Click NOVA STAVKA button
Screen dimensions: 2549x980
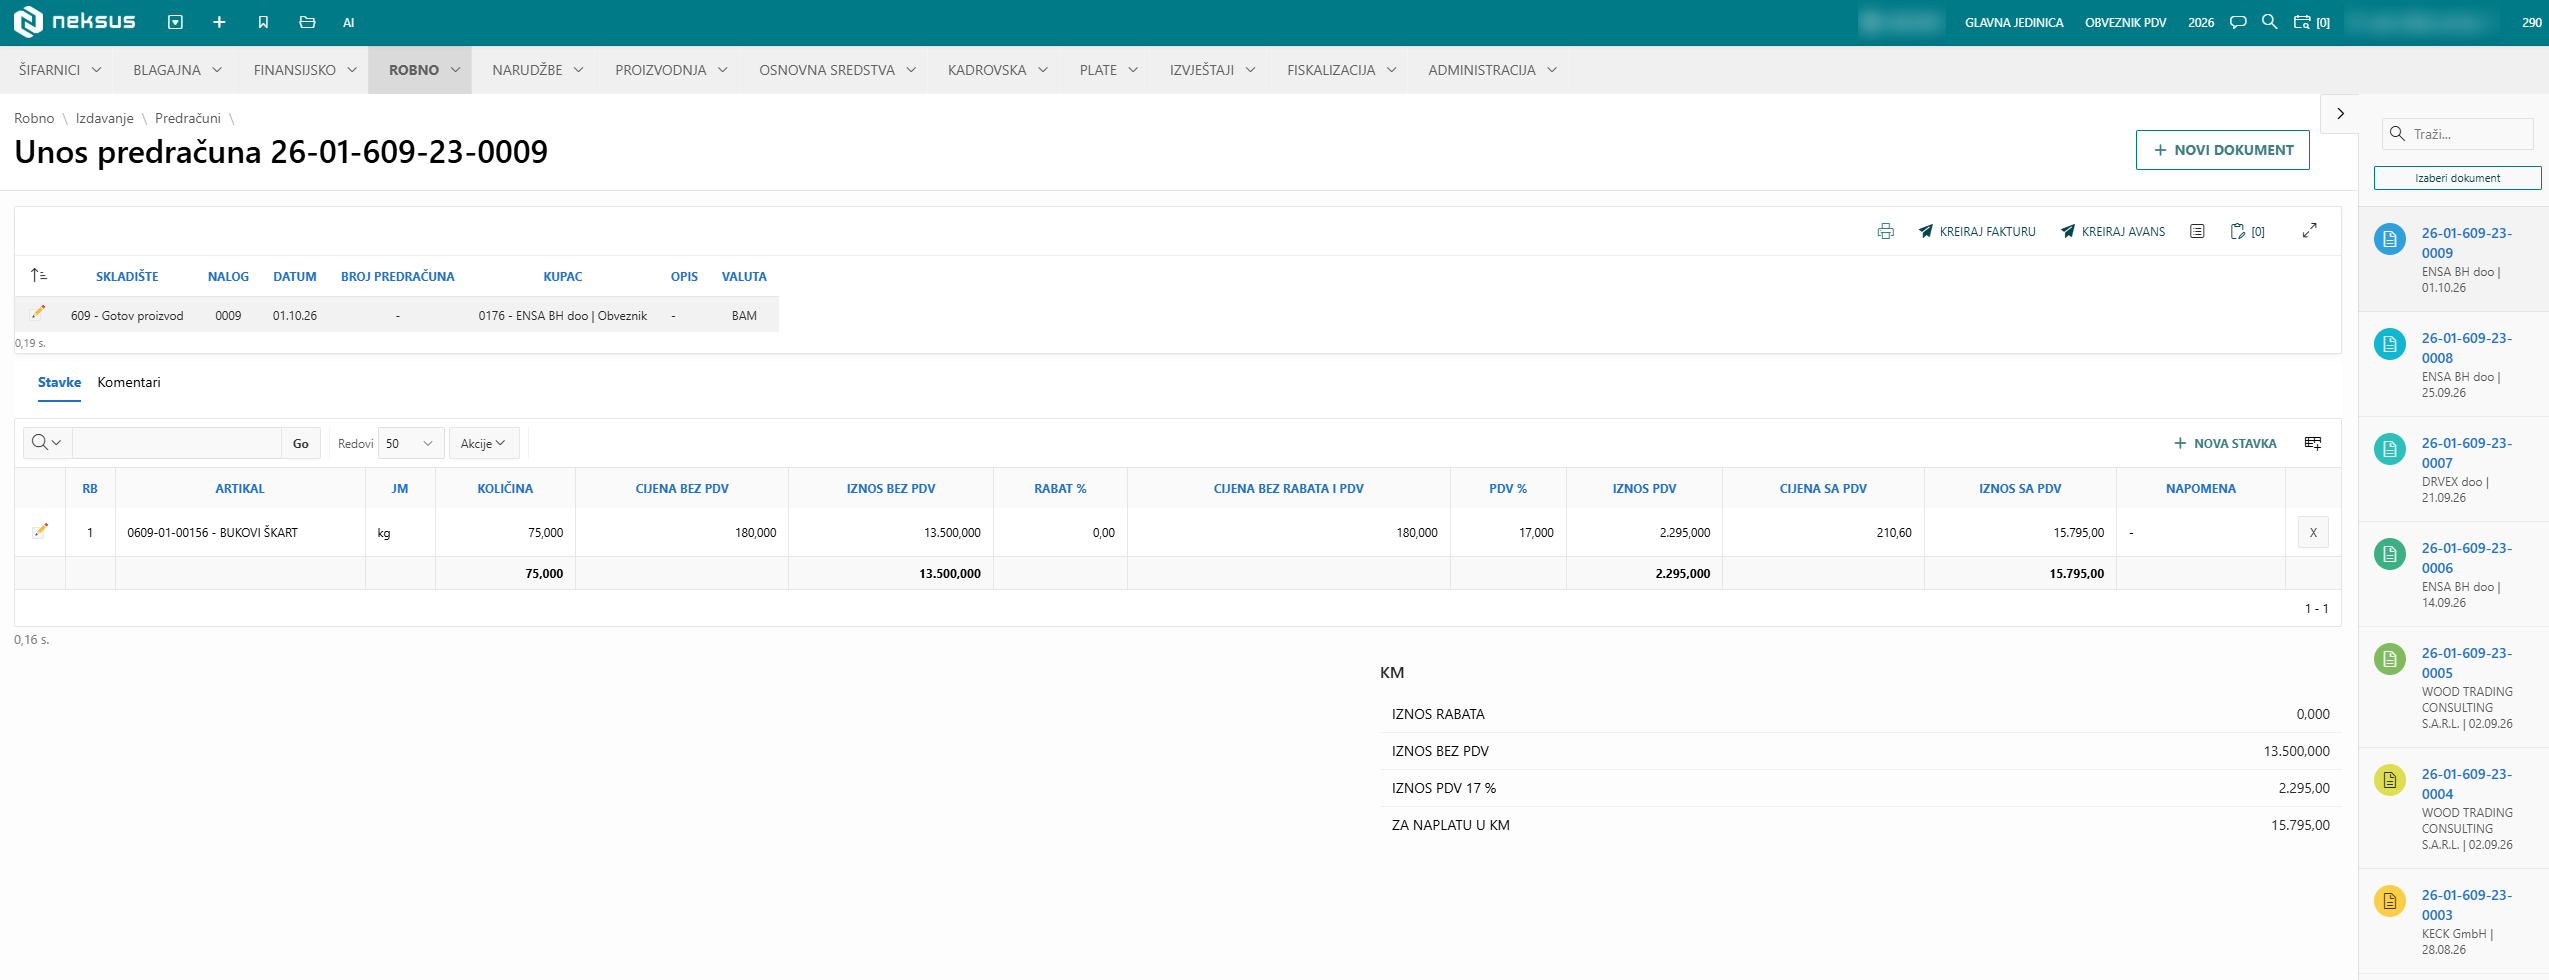(x=2225, y=443)
